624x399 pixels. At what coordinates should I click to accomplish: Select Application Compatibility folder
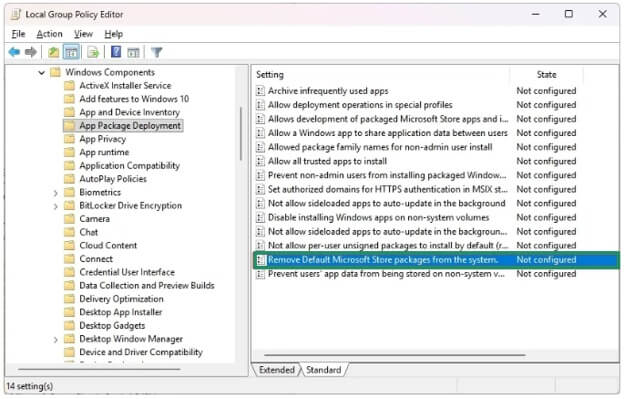[129, 165]
